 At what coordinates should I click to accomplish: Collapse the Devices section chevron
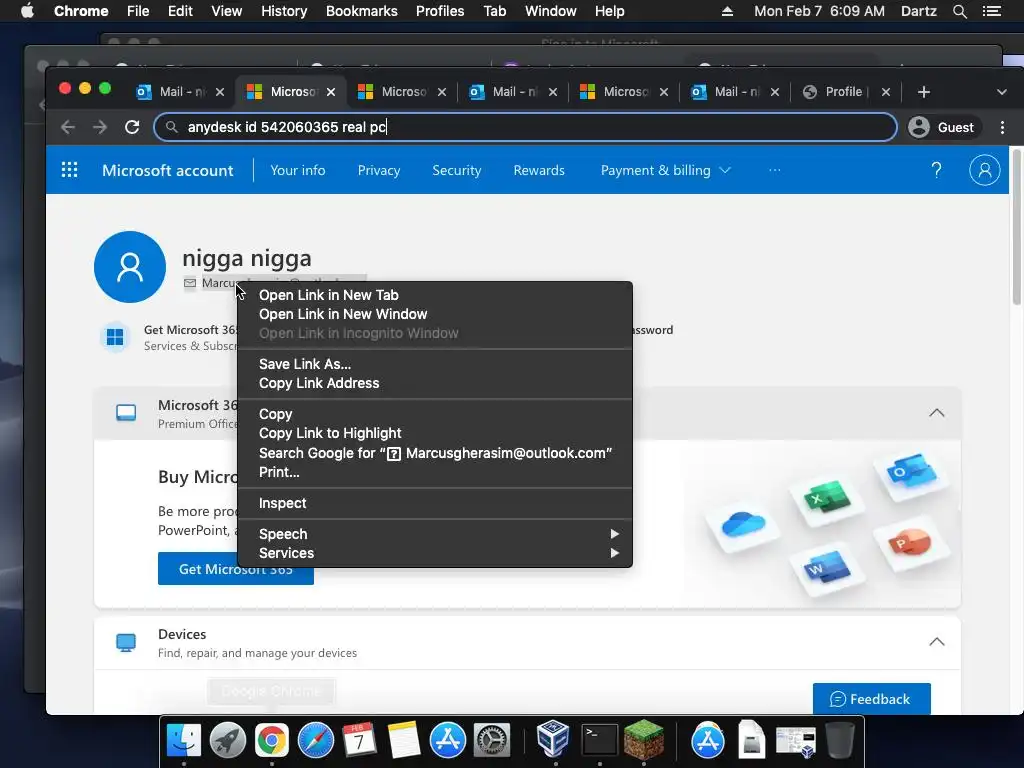[x=936, y=642]
